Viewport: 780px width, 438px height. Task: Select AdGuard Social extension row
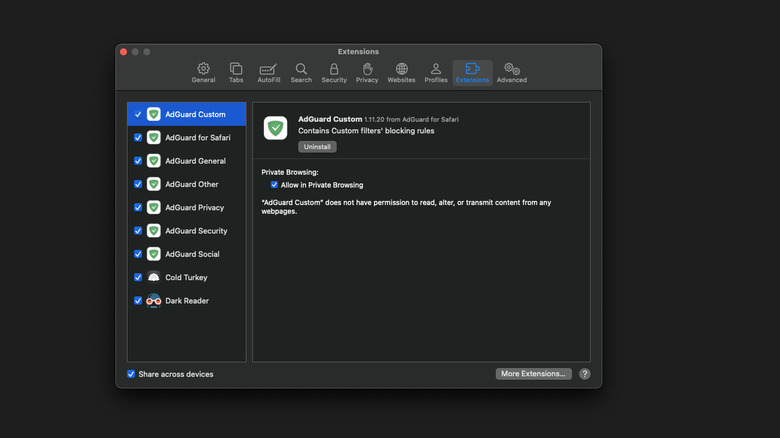[192, 254]
